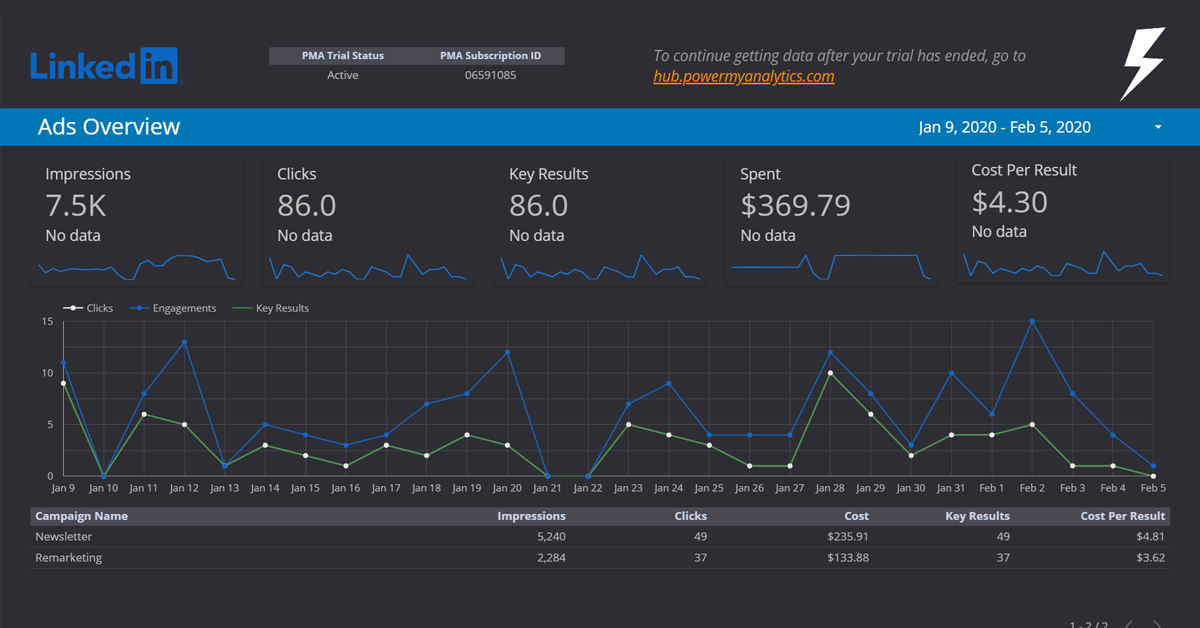Open the date range dropdown arrow

[x=1158, y=128]
